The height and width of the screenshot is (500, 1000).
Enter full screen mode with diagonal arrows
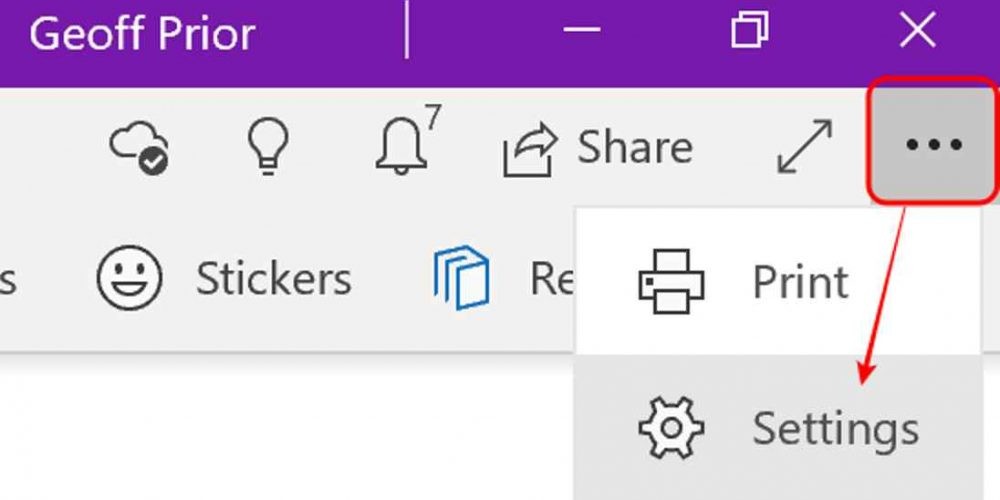(x=805, y=146)
